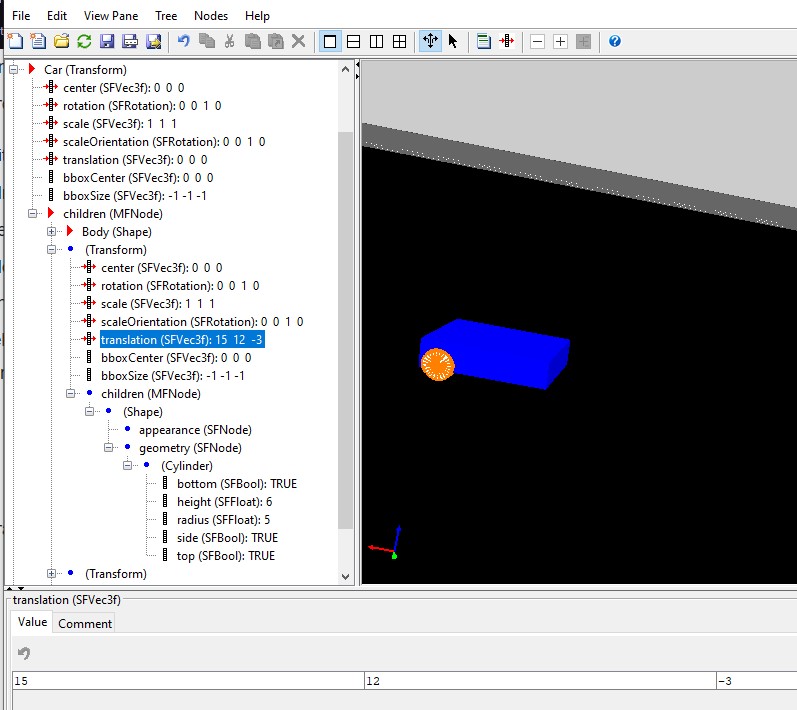Image resolution: width=797 pixels, height=710 pixels.
Task: Expand the last collapsed (Transform) node
Action: coord(51,574)
